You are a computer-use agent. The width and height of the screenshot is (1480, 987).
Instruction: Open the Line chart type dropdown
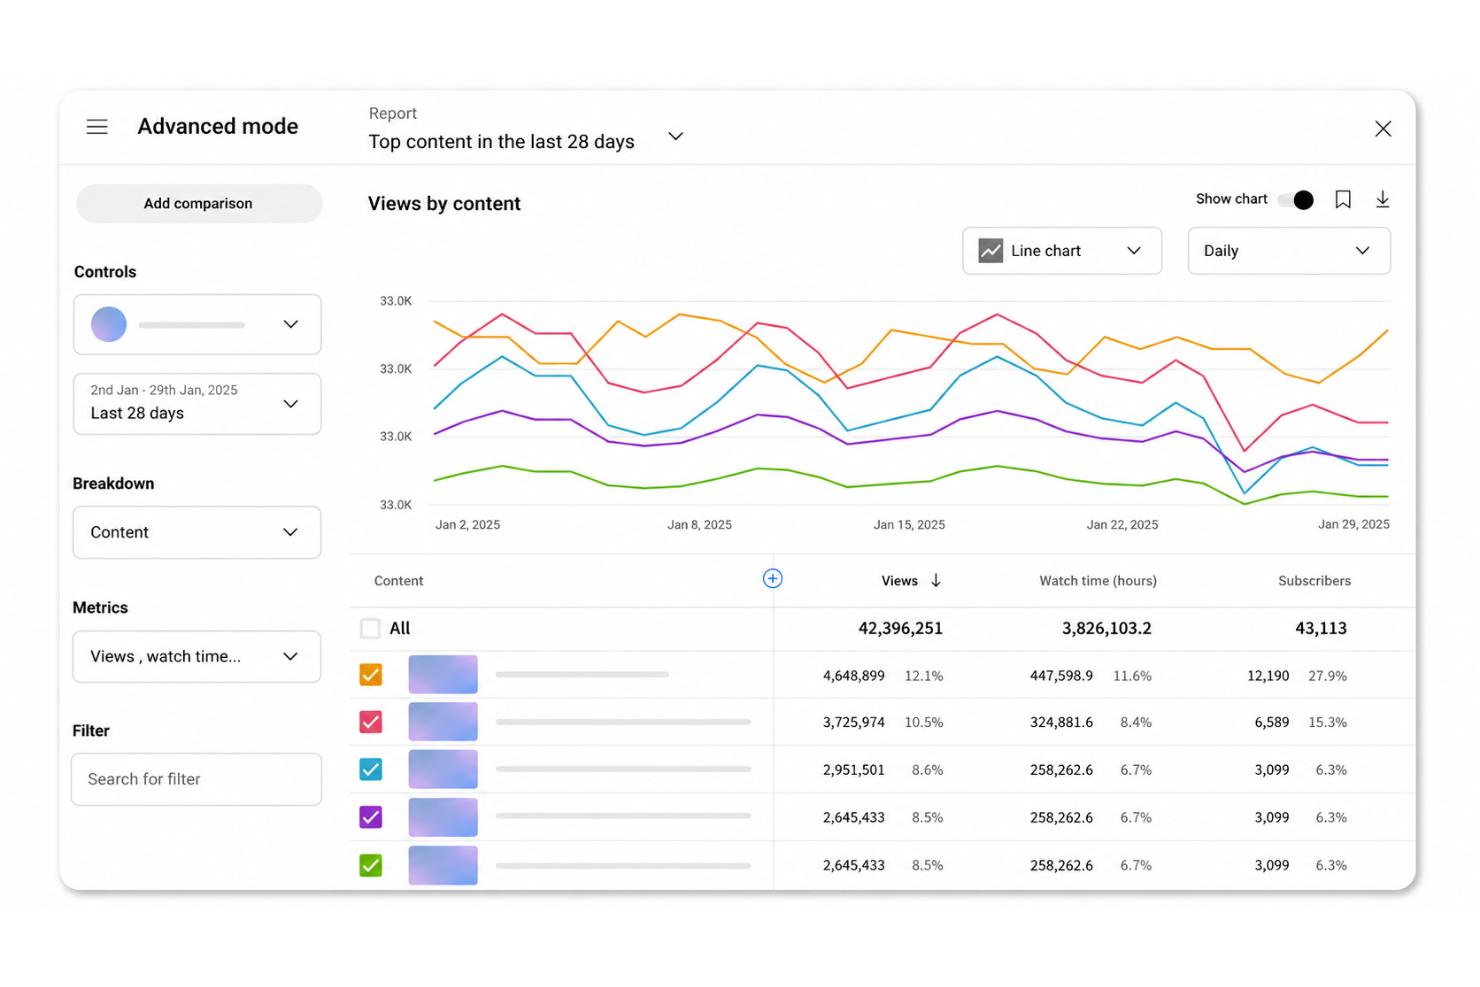pos(1062,251)
